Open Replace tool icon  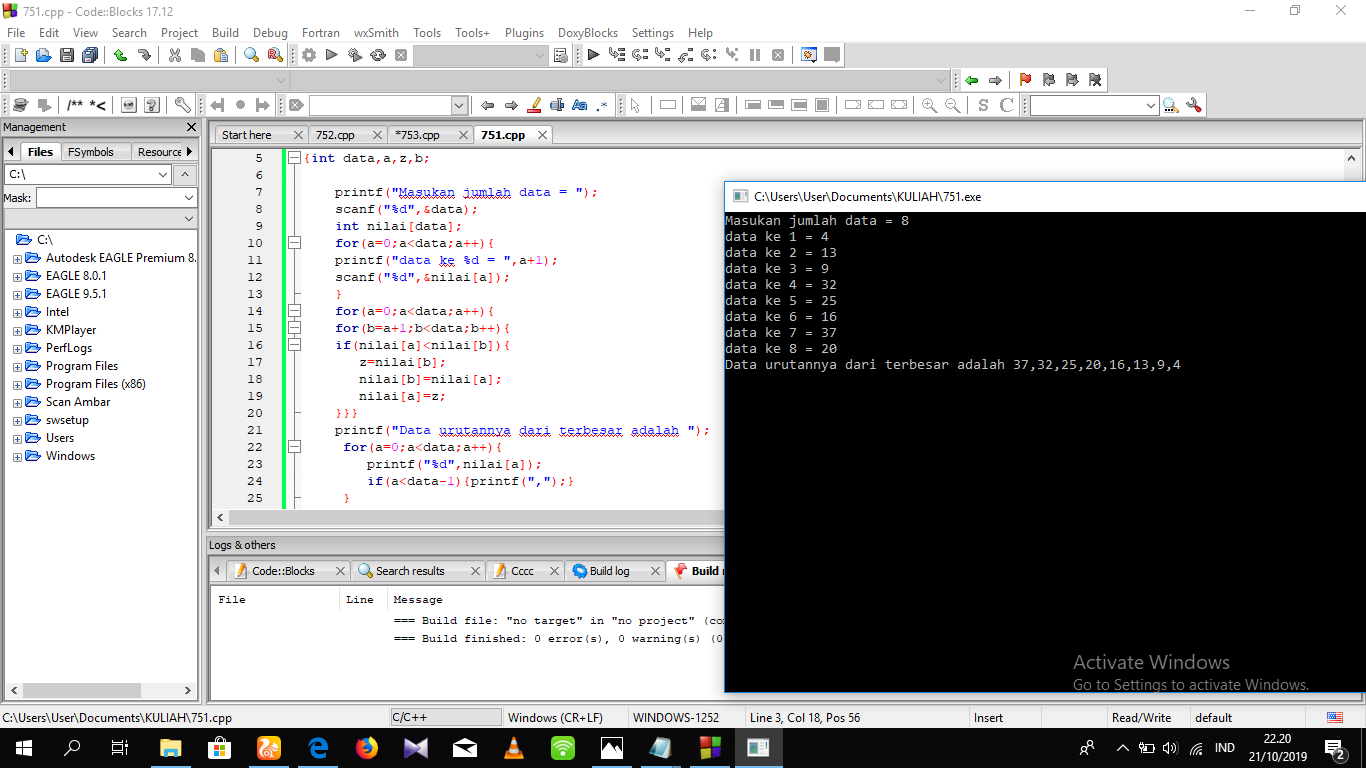coord(274,55)
